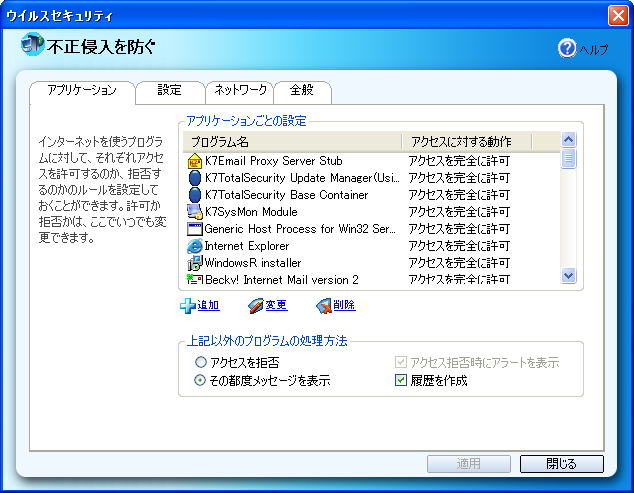Viewport: 634px width, 493px height.
Task: Click the K7SysMon Module icon
Action: 195,212
